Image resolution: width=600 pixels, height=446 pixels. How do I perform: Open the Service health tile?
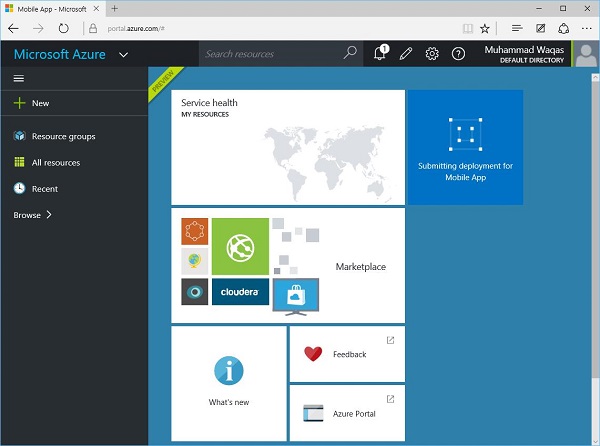coord(288,147)
